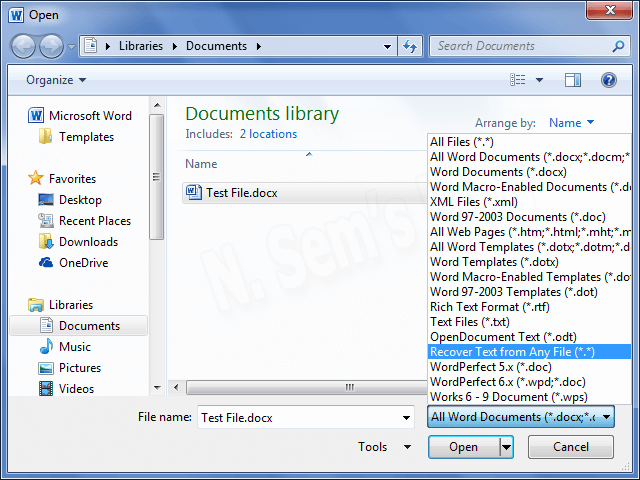Image resolution: width=640 pixels, height=480 pixels.
Task: Select the Videos library
Action: click(x=66, y=389)
